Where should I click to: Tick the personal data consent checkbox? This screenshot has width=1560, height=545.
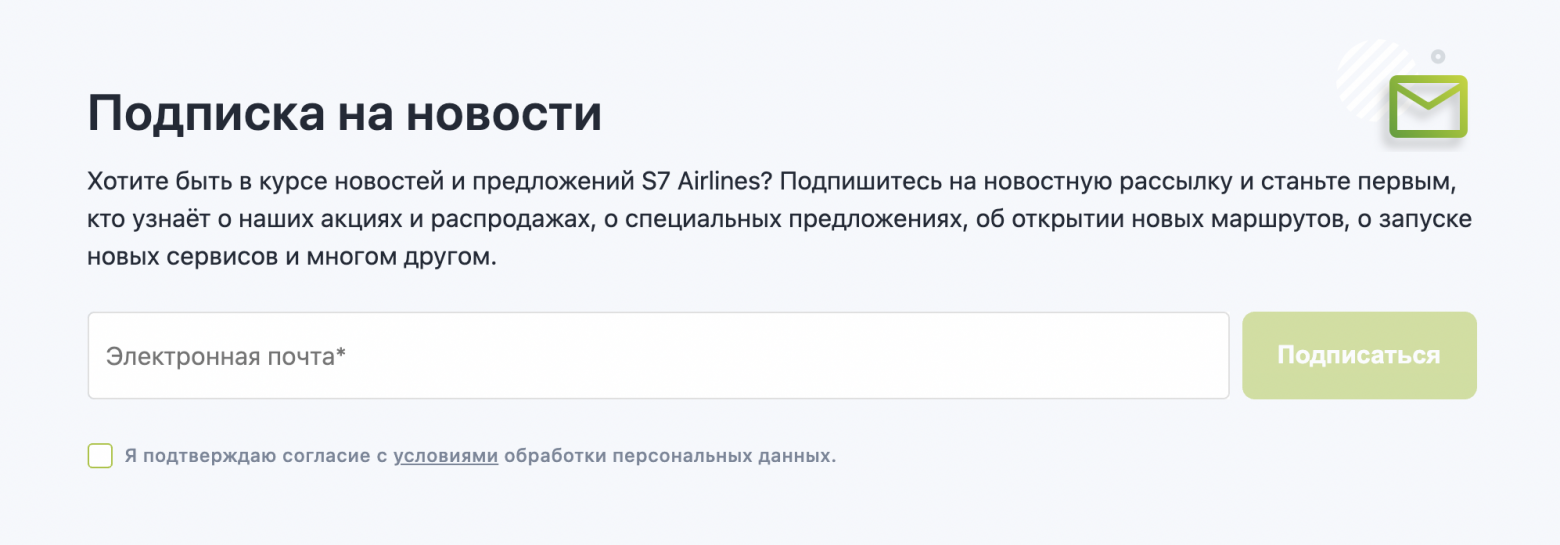coord(100,456)
